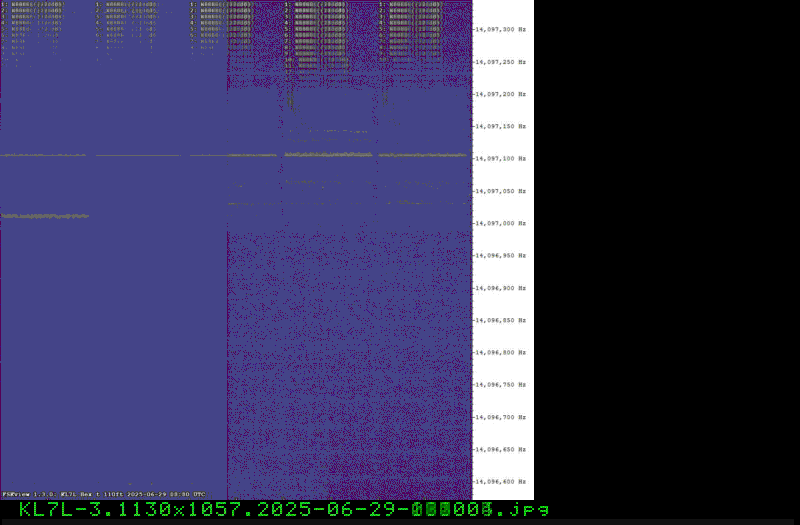
Task: Click the 14,096,650 Hz frequency label
Action: point(501,449)
